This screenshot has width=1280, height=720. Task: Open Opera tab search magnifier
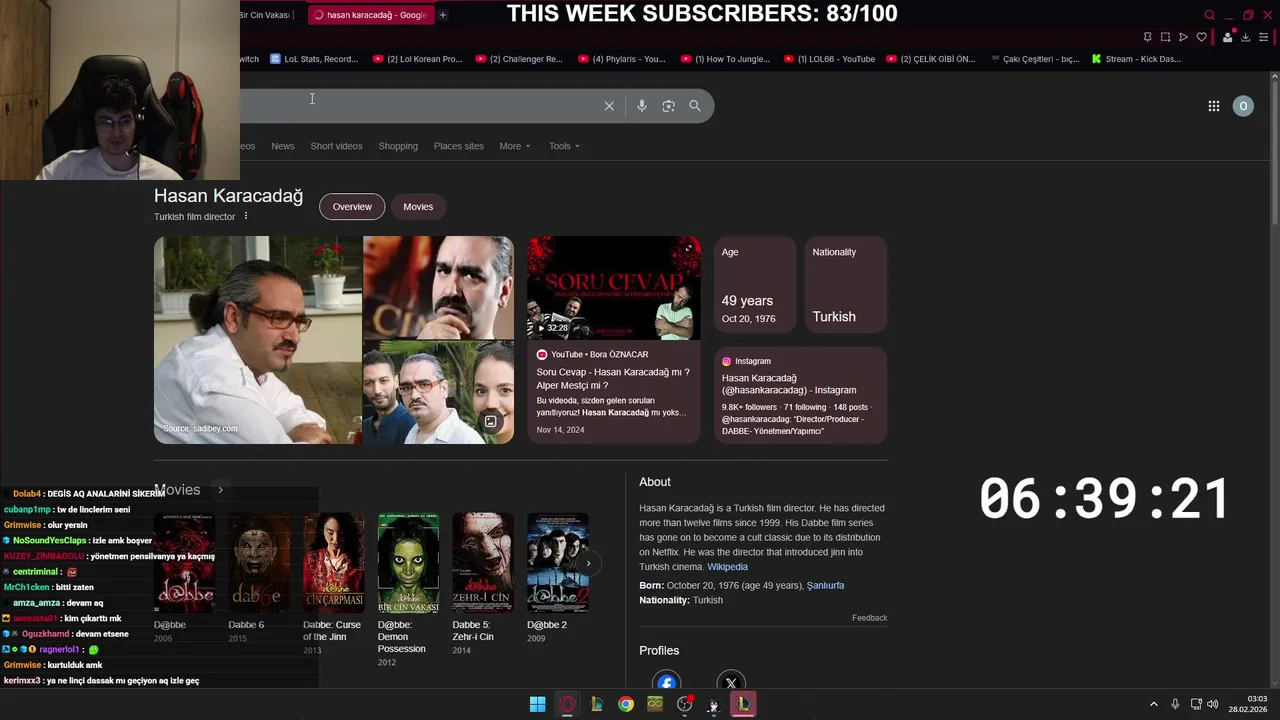pos(1209,15)
